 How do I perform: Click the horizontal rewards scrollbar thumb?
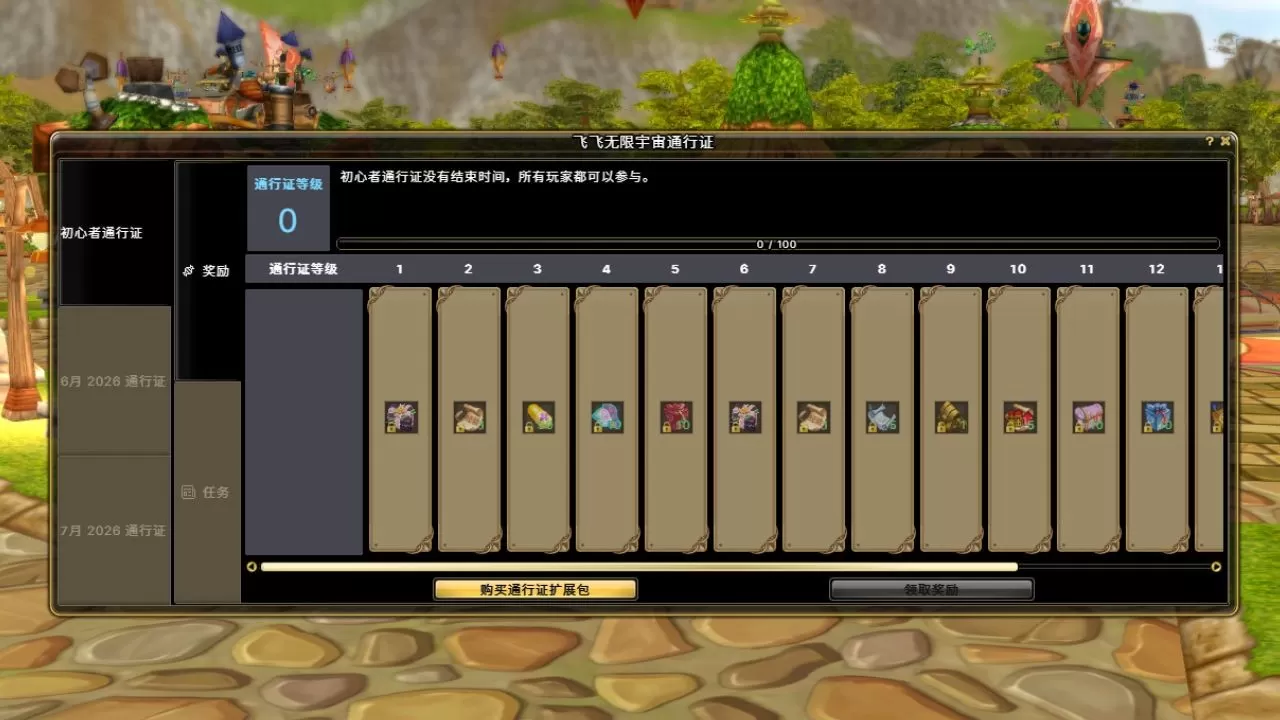click(639, 567)
